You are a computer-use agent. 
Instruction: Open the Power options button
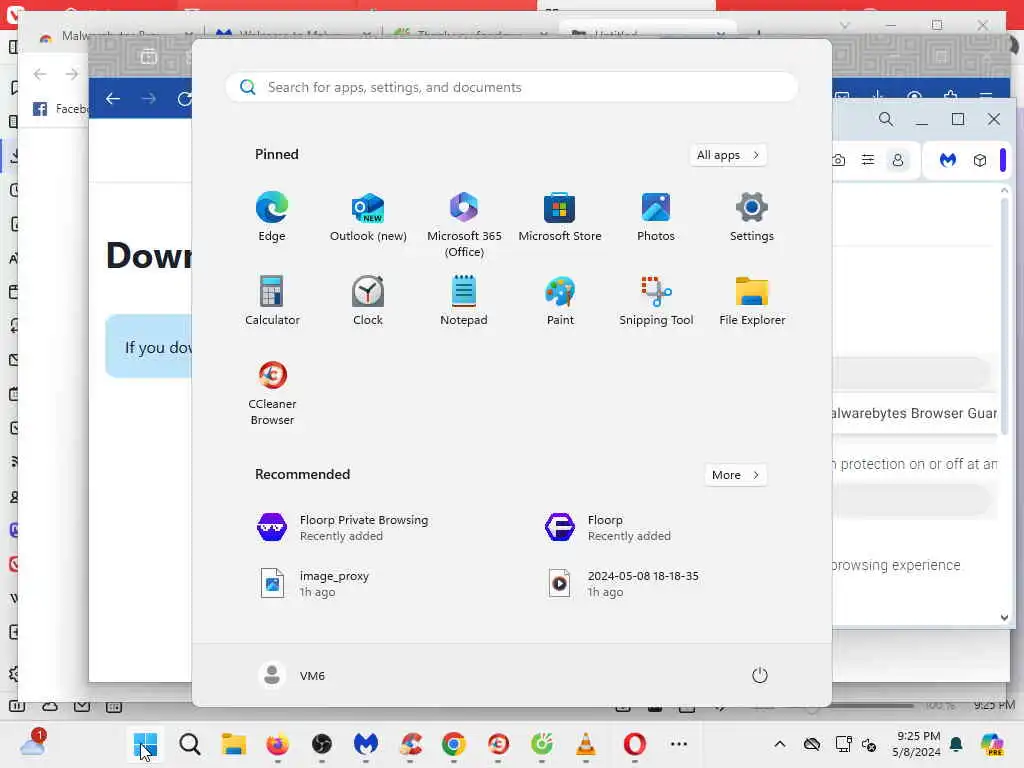point(759,675)
